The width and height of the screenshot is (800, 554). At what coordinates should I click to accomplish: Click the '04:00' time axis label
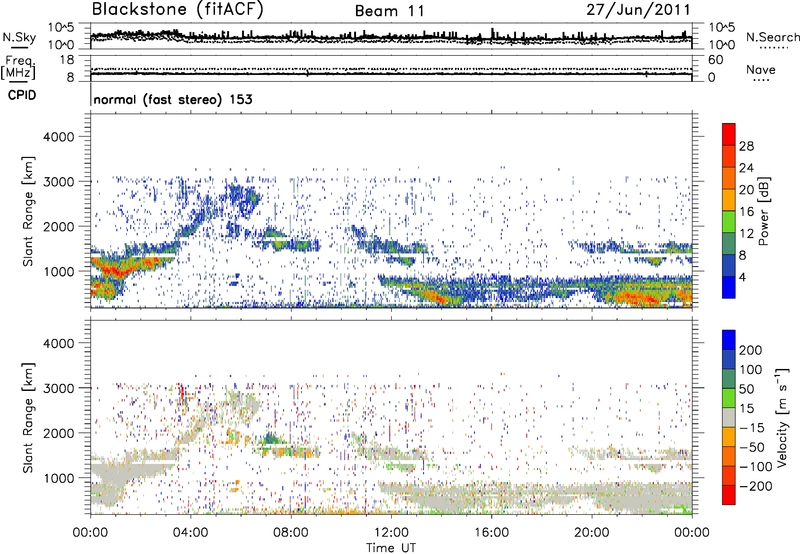[190, 533]
